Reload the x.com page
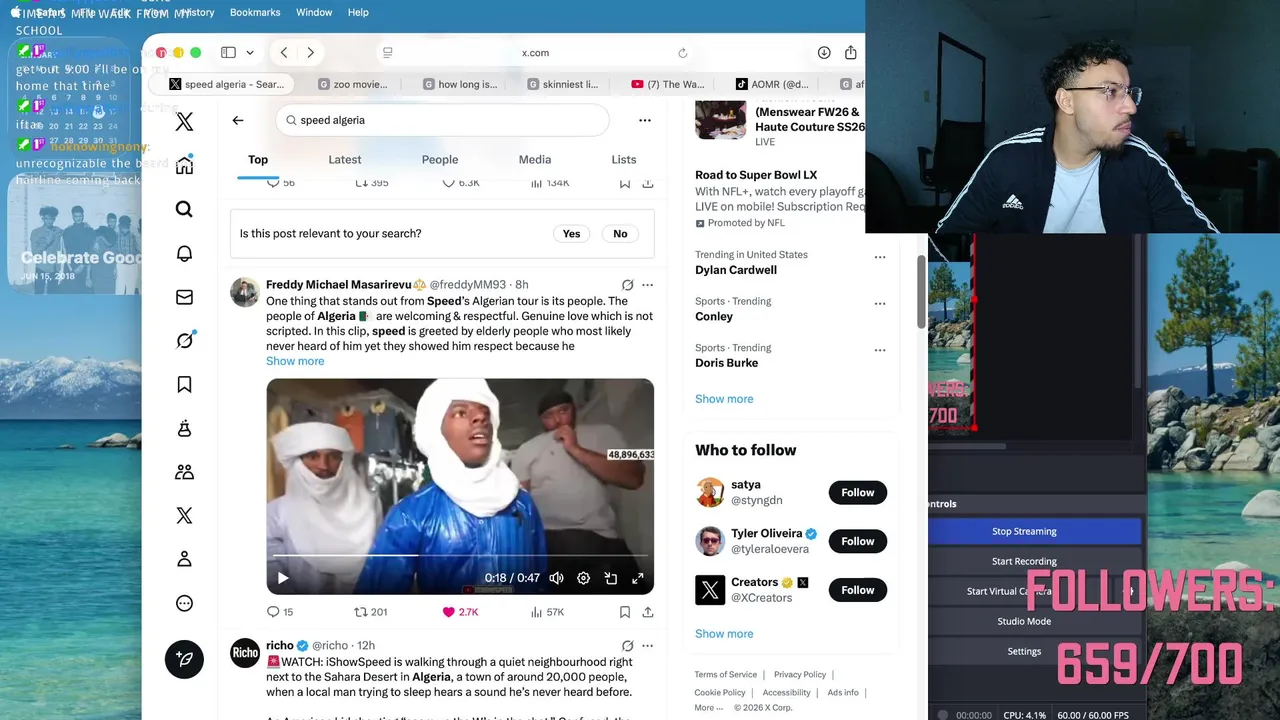The width and height of the screenshot is (1280, 720). pyautogui.click(x=683, y=53)
